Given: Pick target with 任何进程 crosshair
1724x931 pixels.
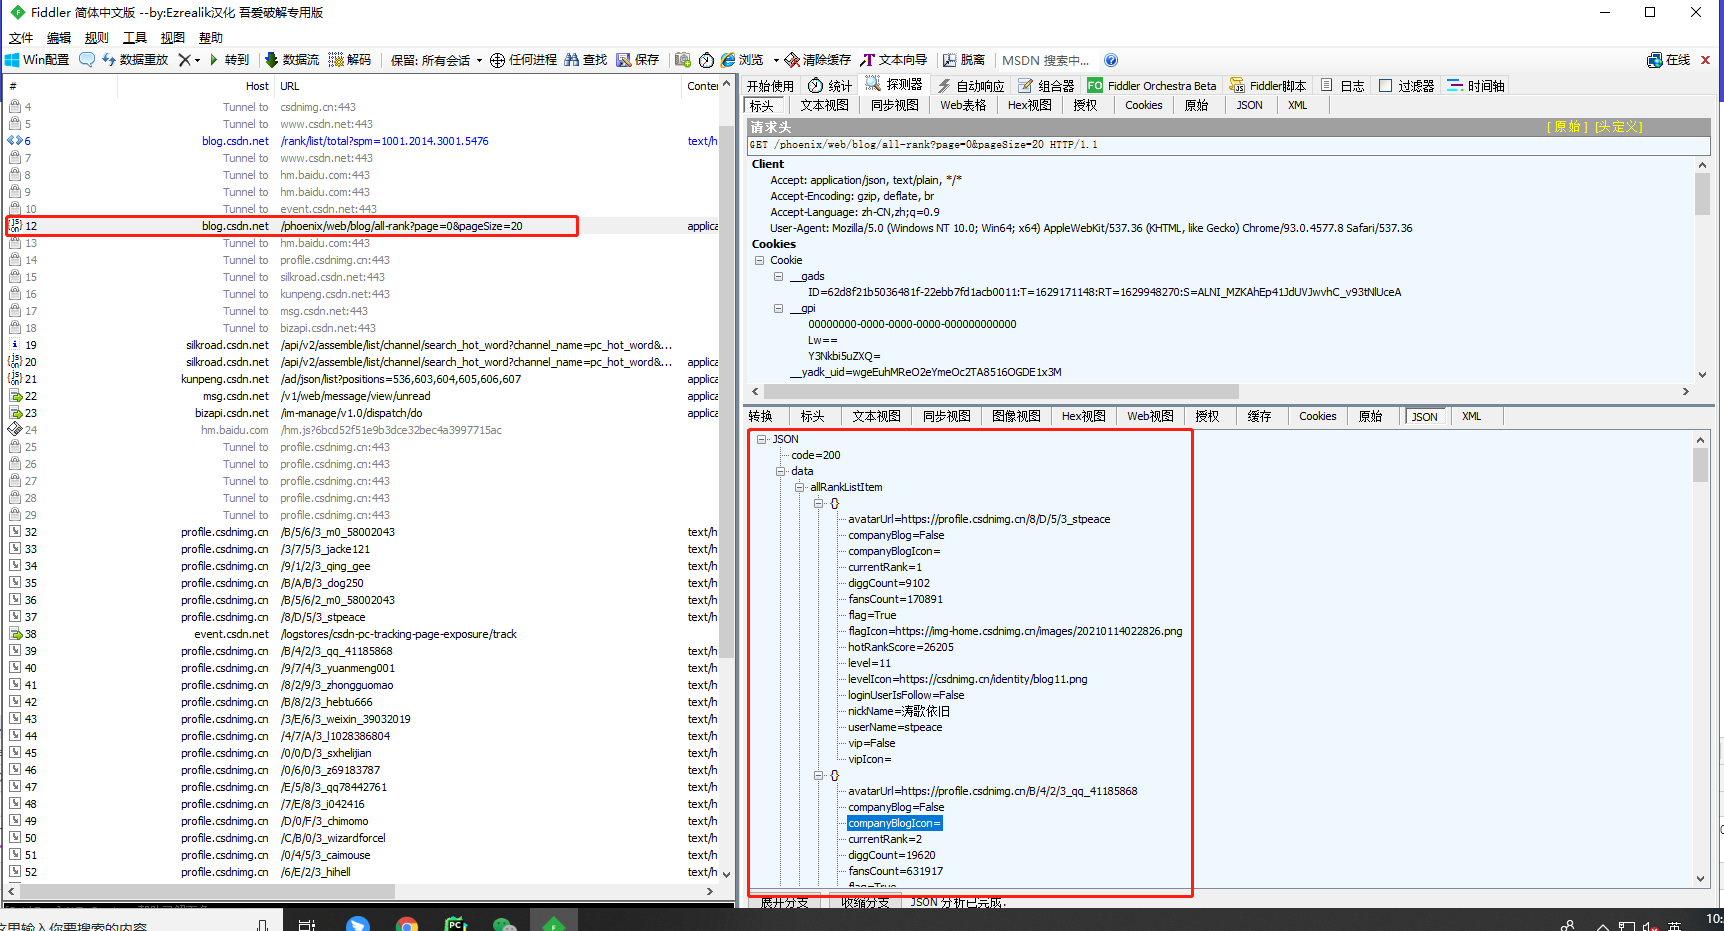Looking at the screenshot, I should 523,60.
